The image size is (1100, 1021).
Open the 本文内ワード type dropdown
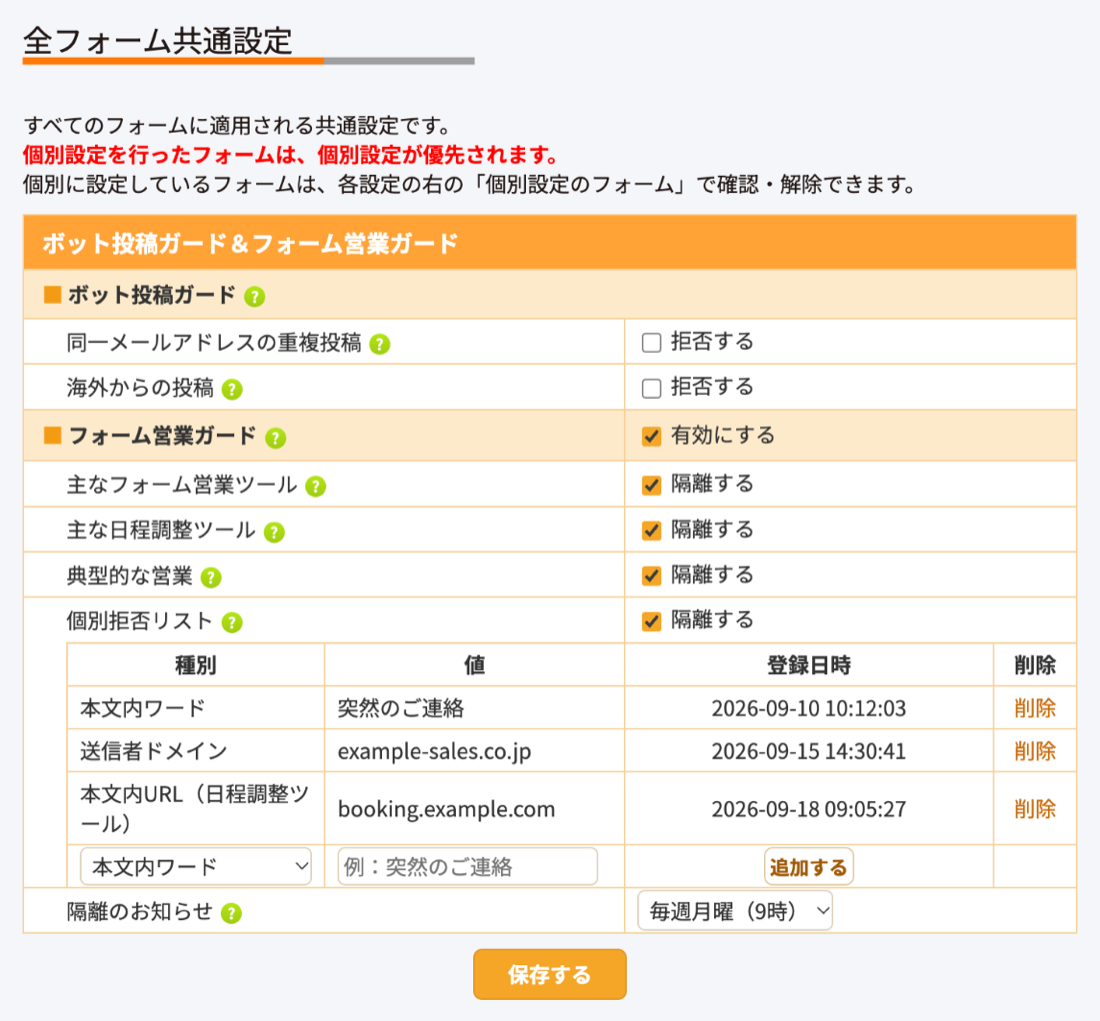196,867
